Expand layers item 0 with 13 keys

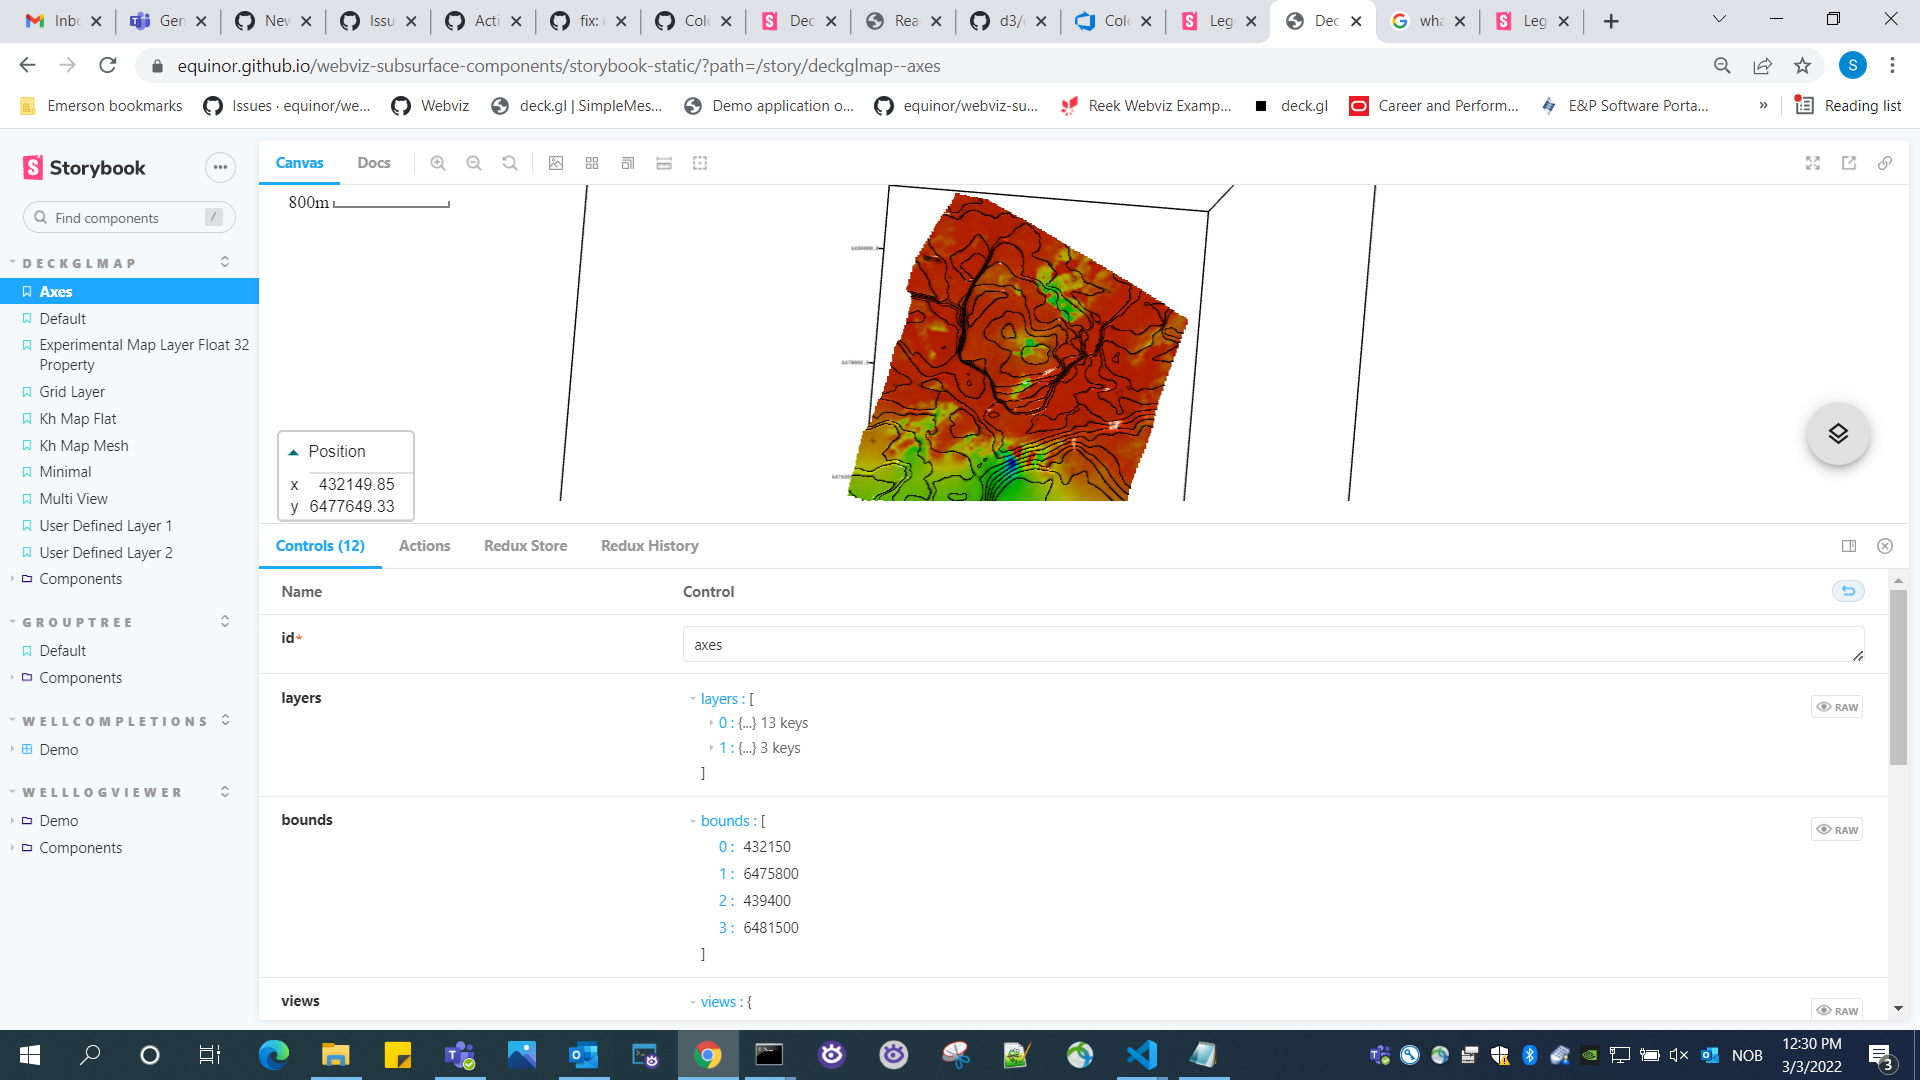coord(711,723)
